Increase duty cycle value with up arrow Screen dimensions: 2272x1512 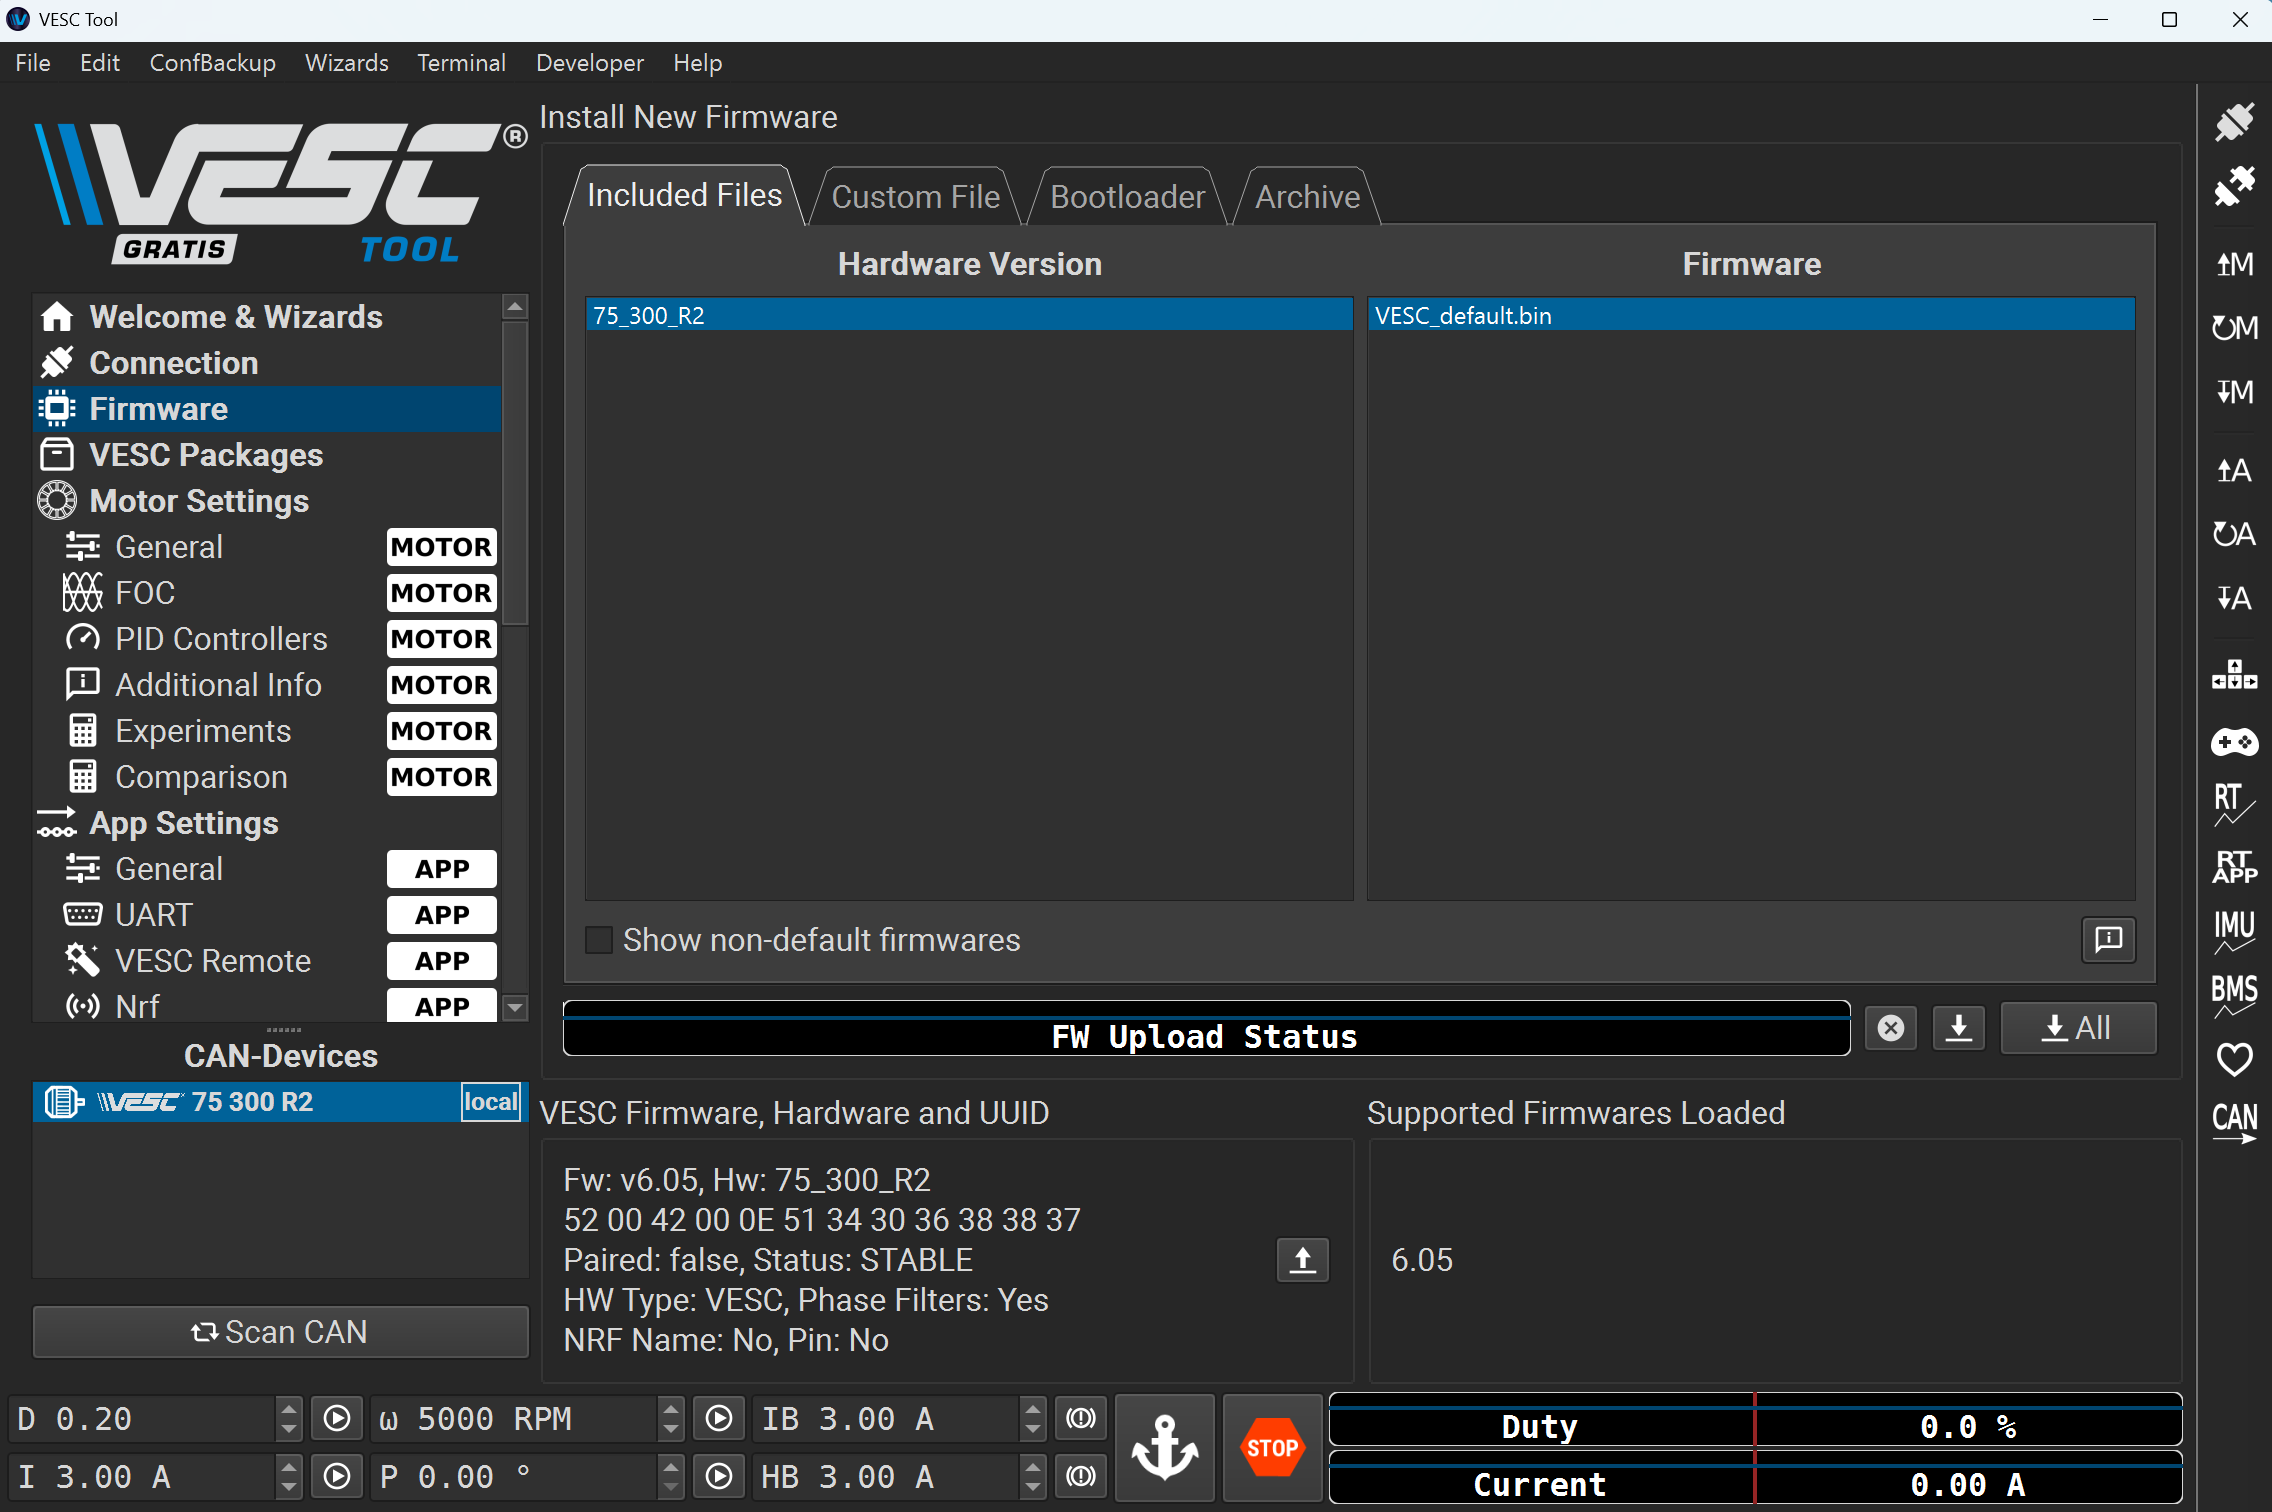pos(288,1410)
